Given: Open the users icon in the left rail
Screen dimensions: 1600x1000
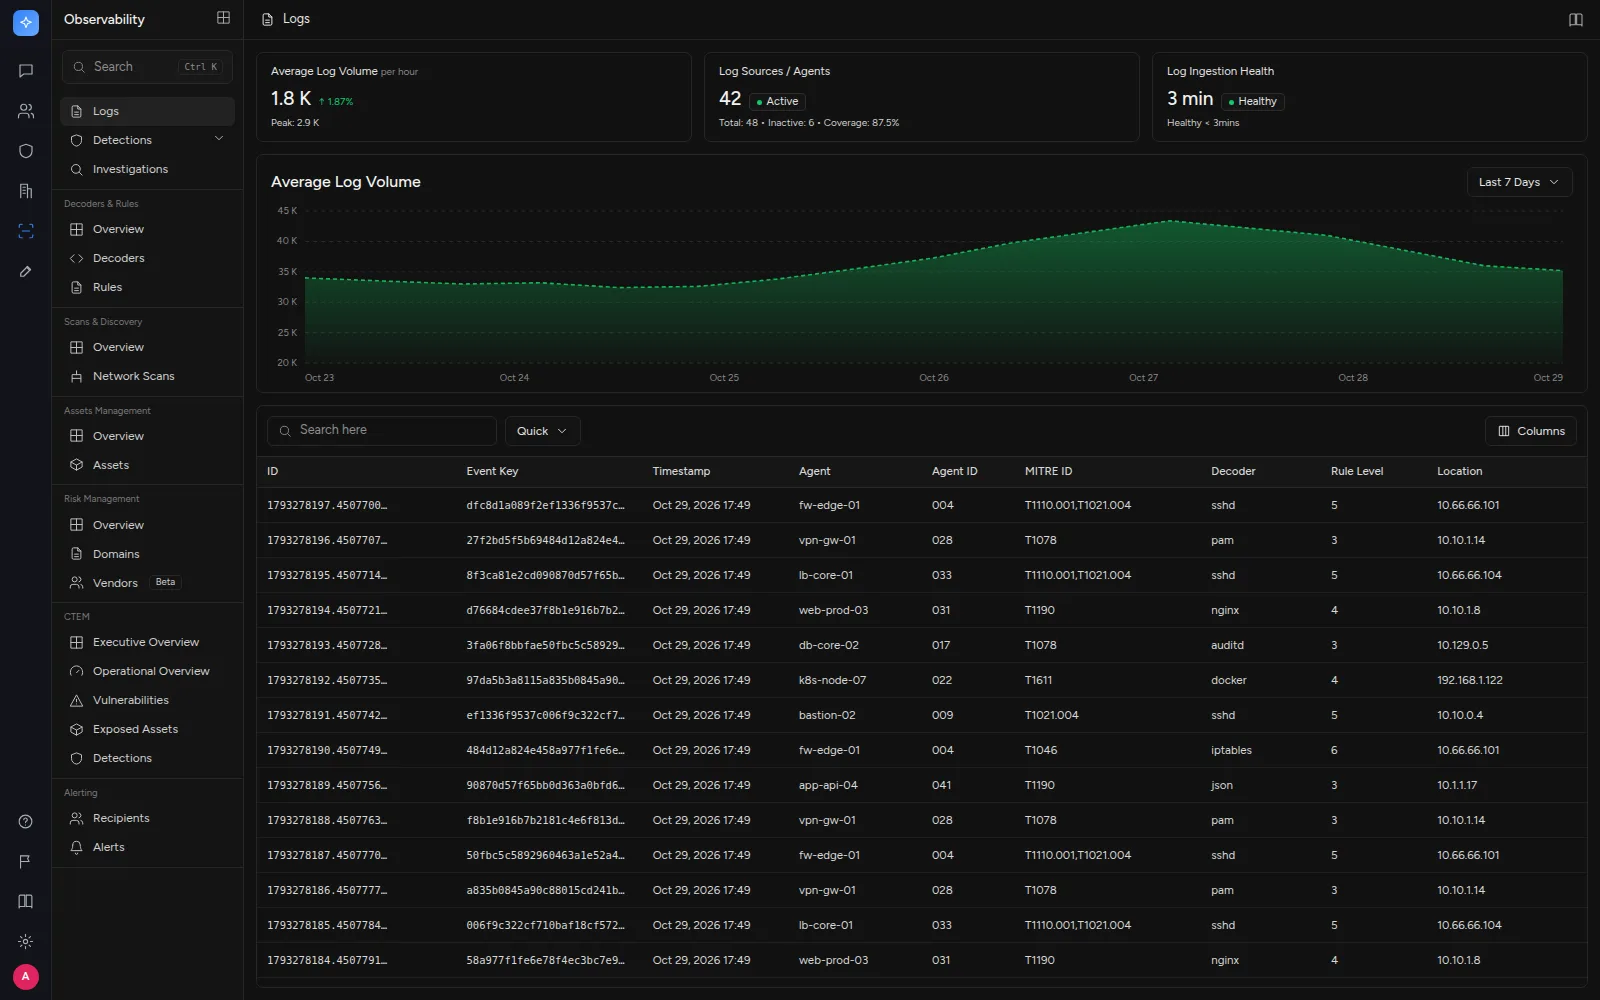Looking at the screenshot, I should pos(26,111).
